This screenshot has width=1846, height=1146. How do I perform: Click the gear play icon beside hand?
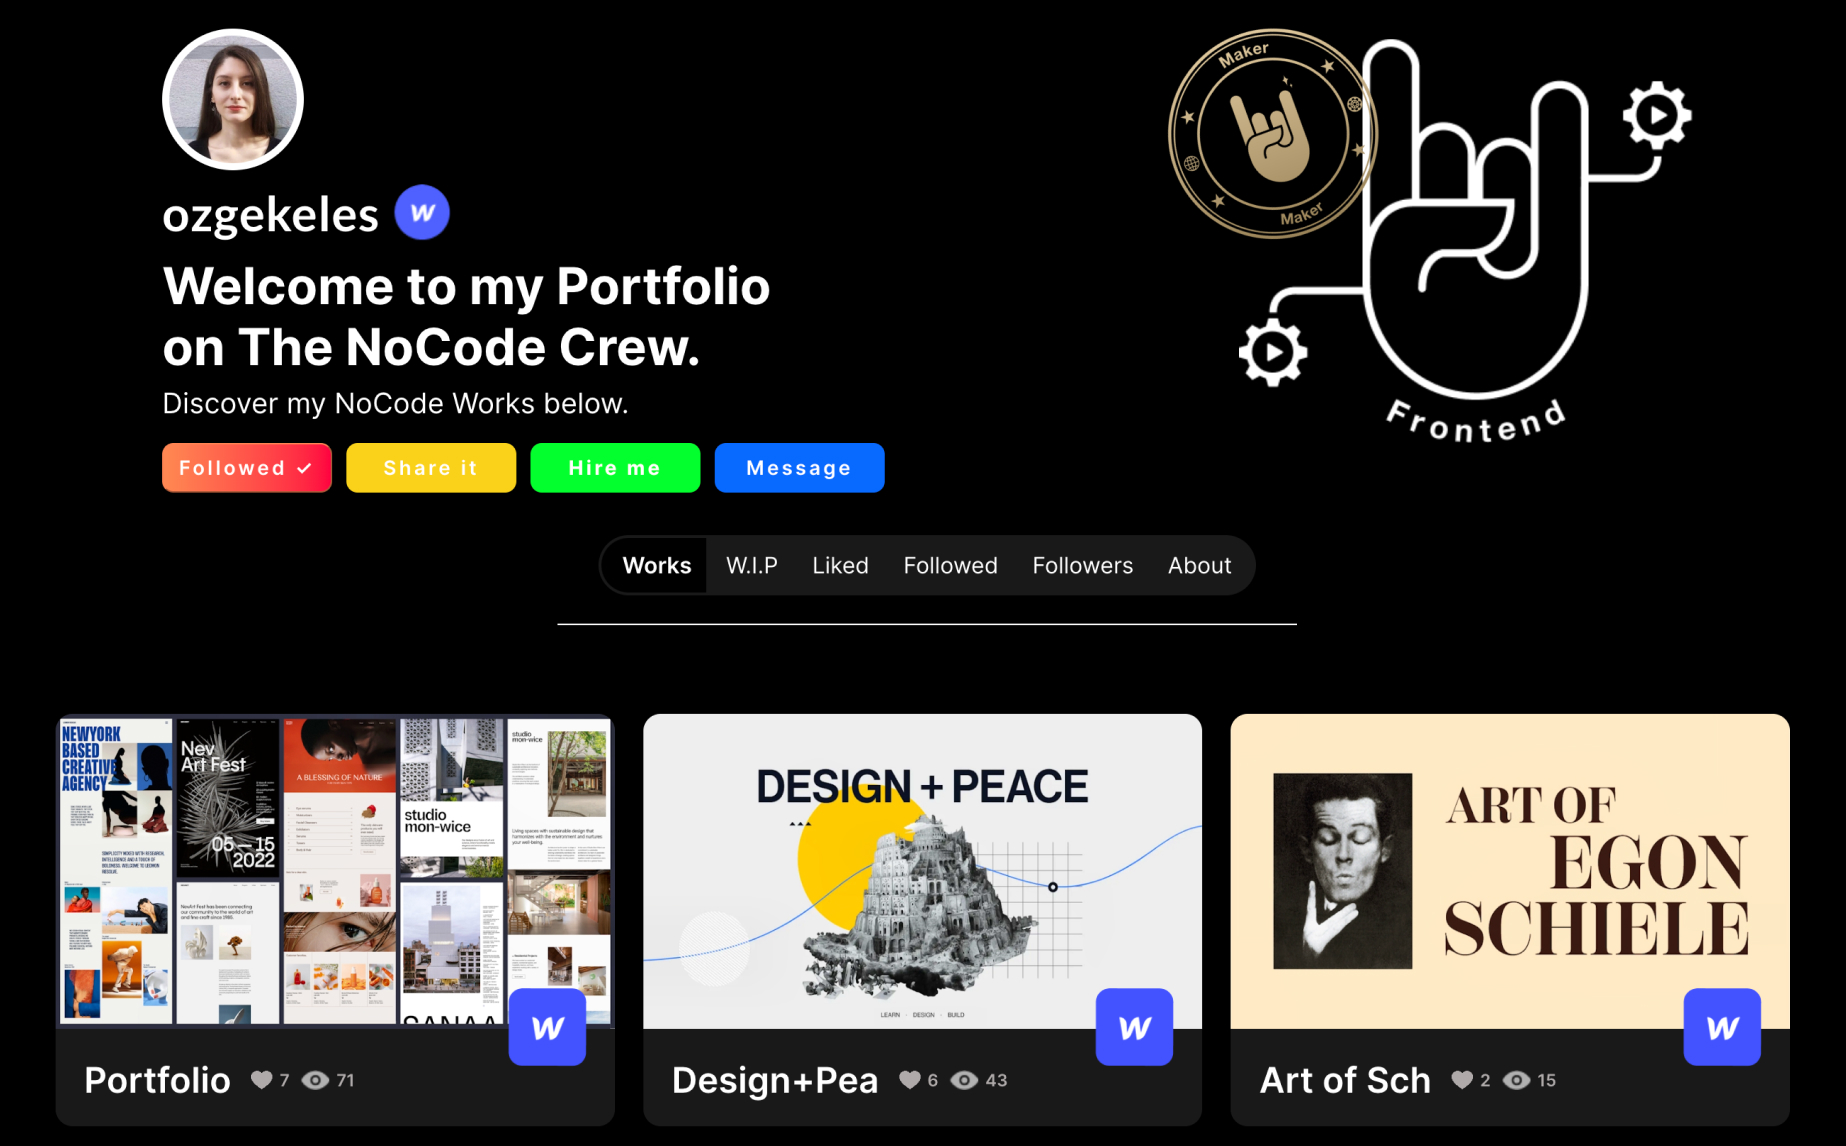[1273, 352]
